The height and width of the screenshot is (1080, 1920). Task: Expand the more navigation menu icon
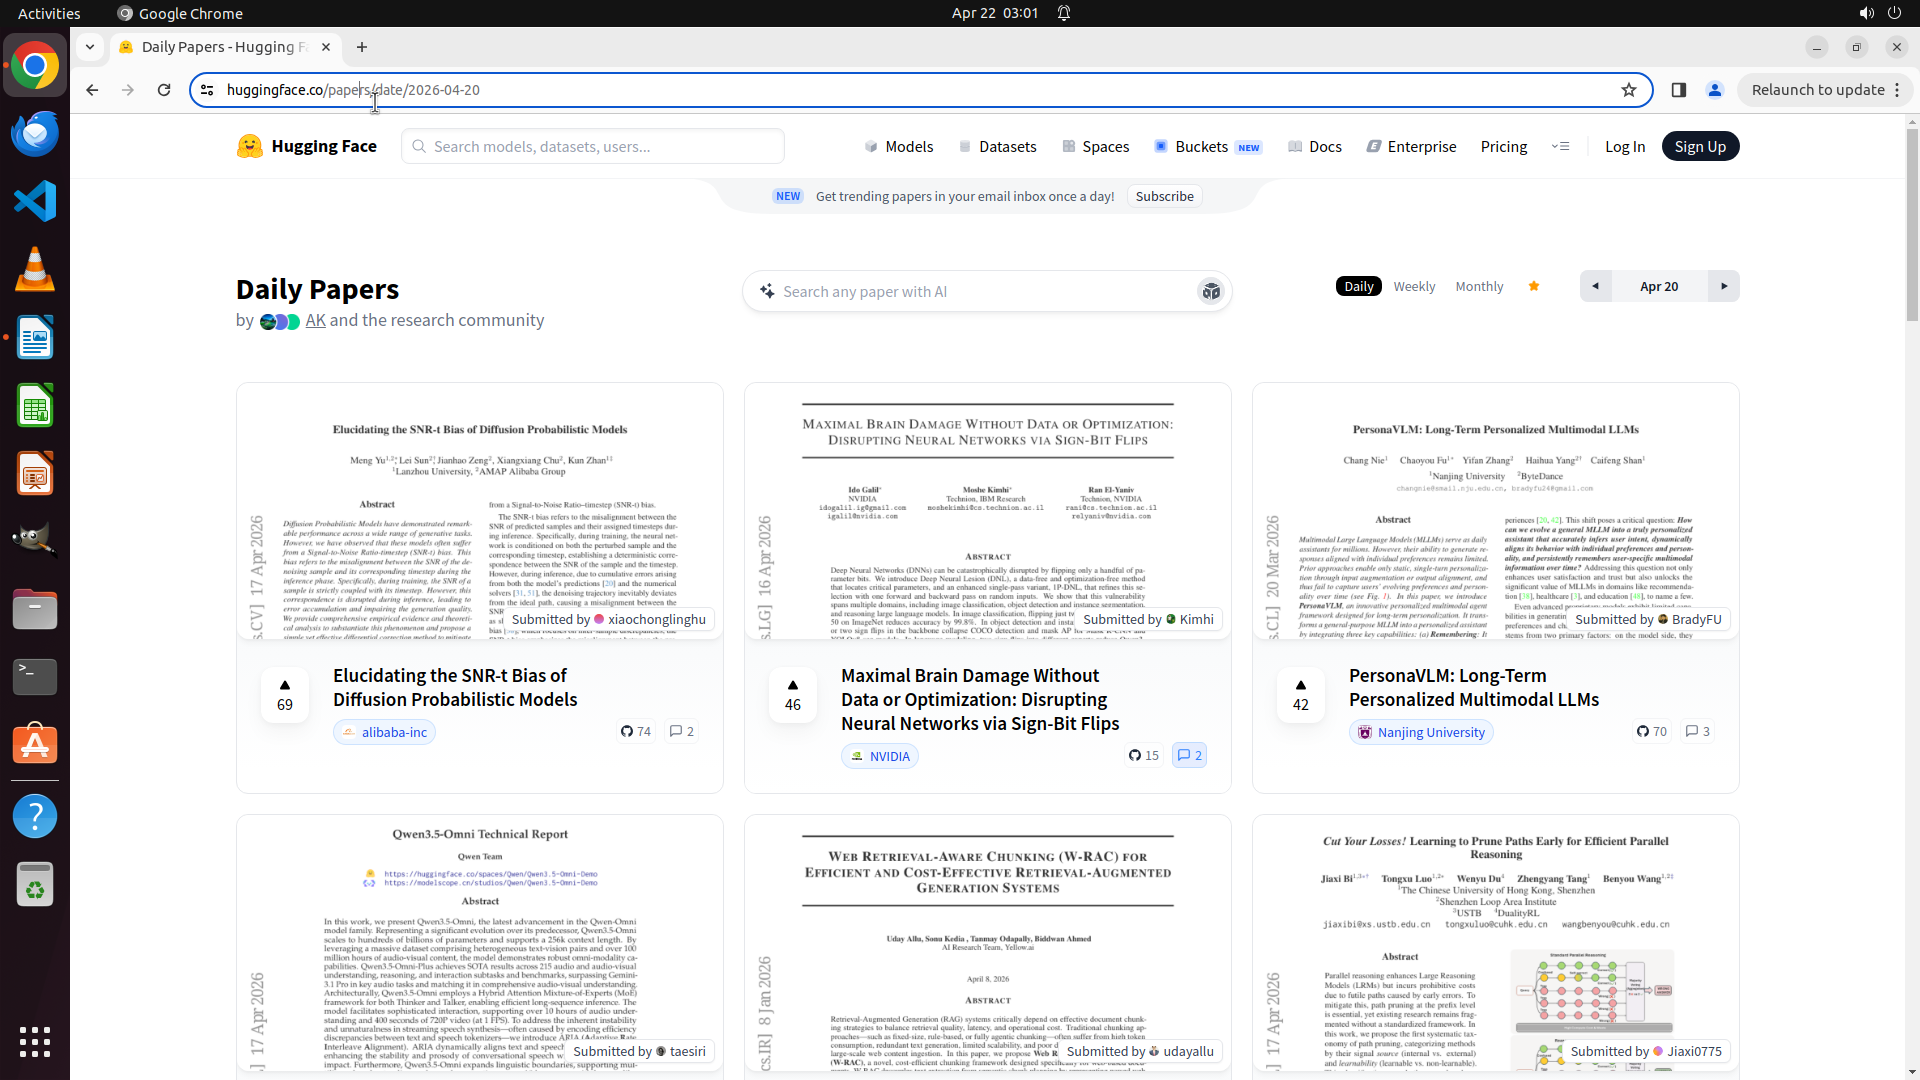1560,146
